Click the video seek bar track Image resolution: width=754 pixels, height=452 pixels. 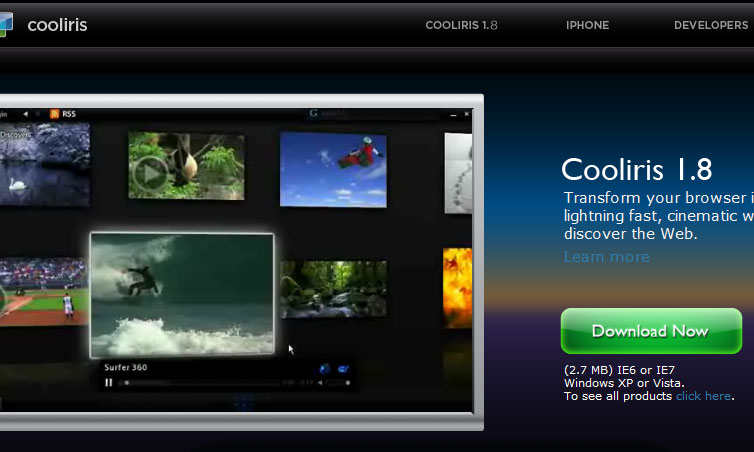[x=199, y=383]
